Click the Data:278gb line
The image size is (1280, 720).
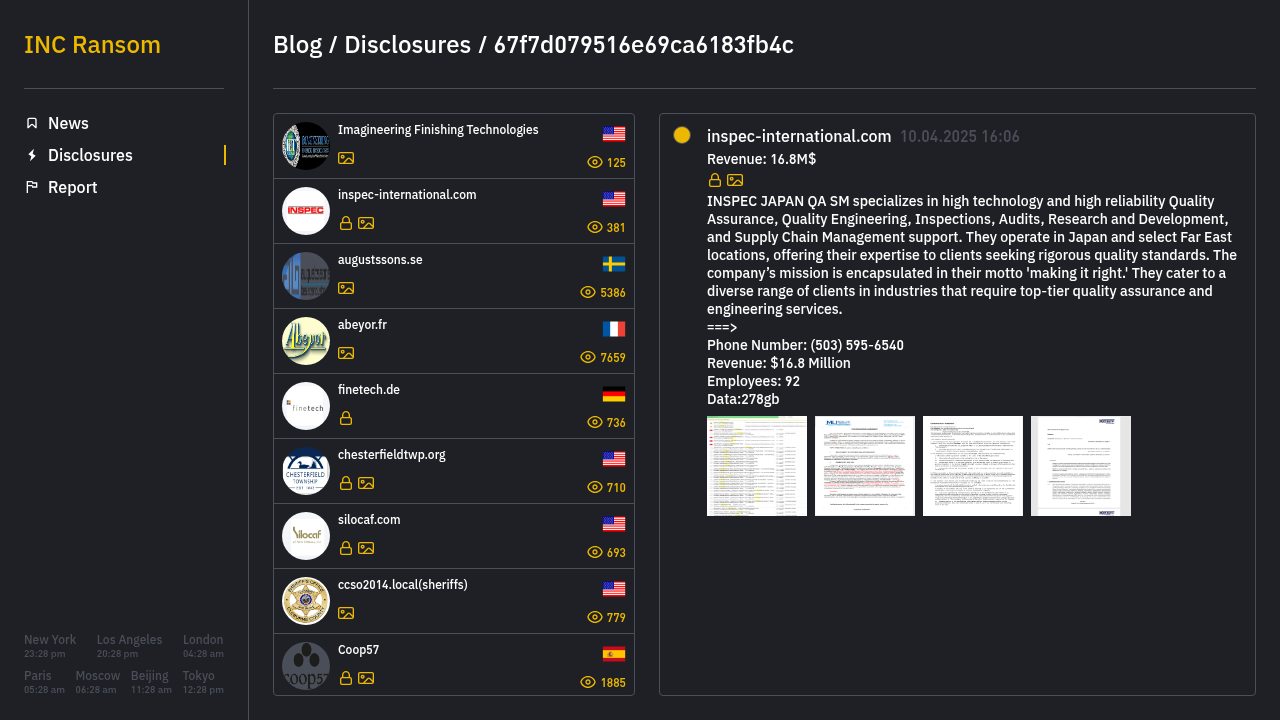click(743, 399)
